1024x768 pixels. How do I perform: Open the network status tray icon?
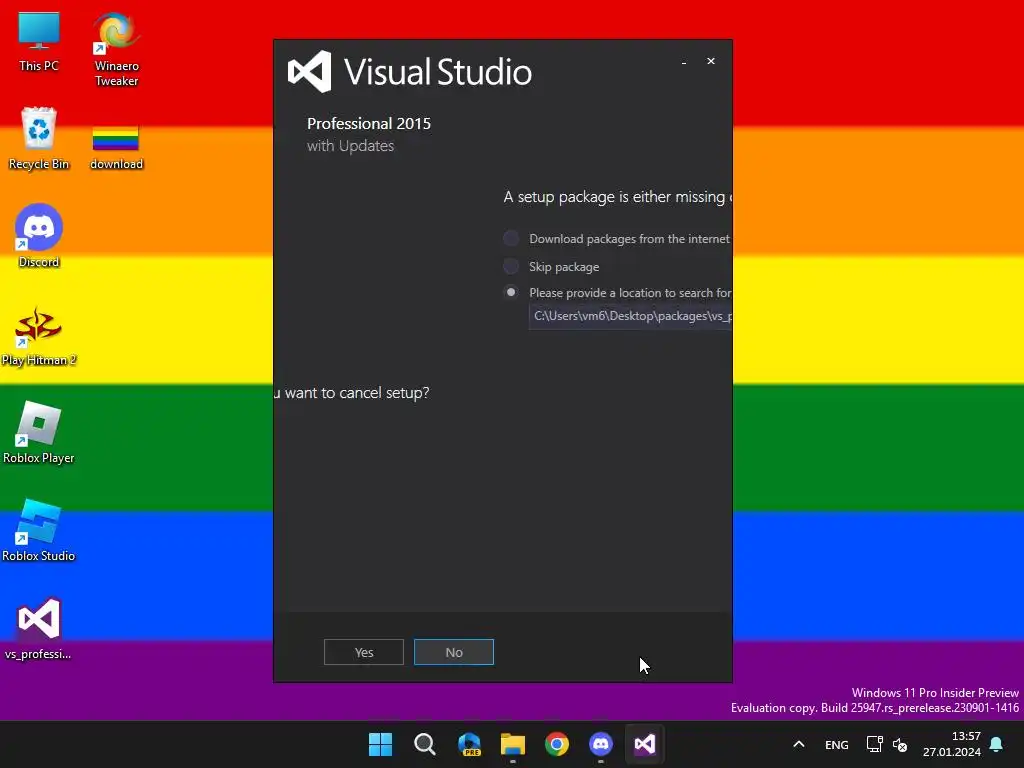pos(874,744)
